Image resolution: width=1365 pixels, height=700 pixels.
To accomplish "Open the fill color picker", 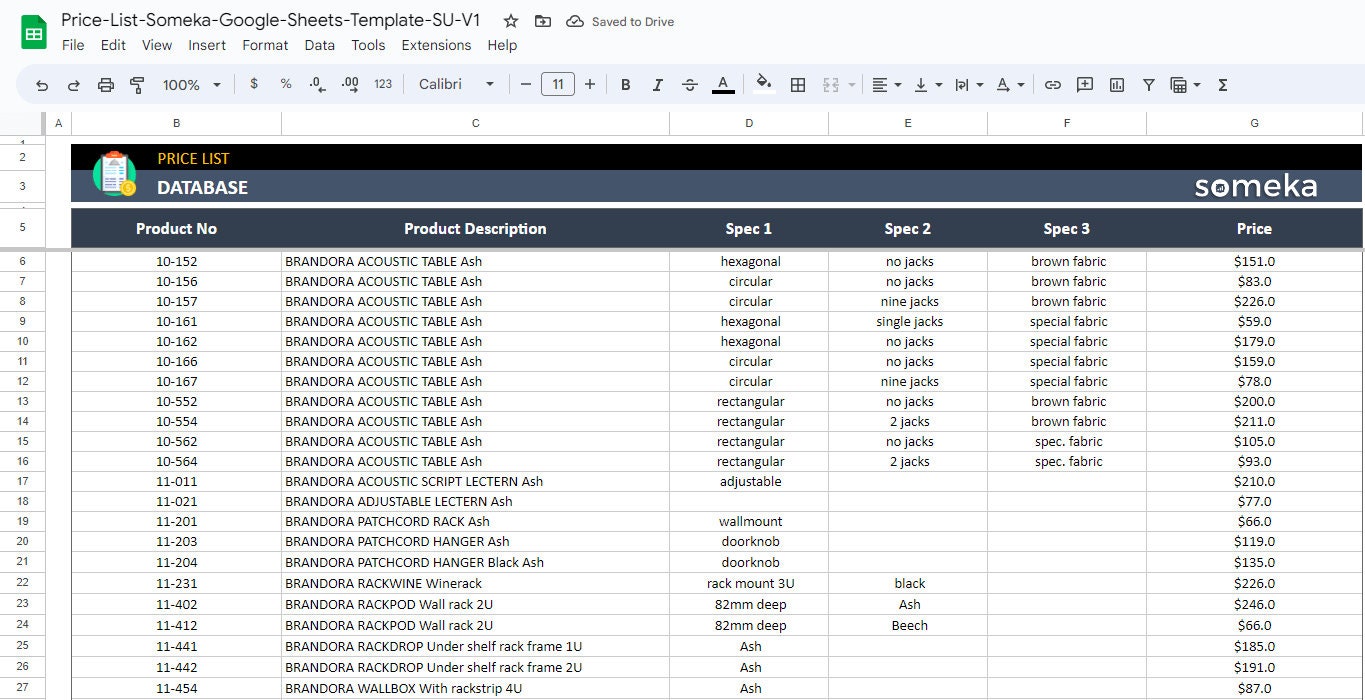I will tap(763, 84).
